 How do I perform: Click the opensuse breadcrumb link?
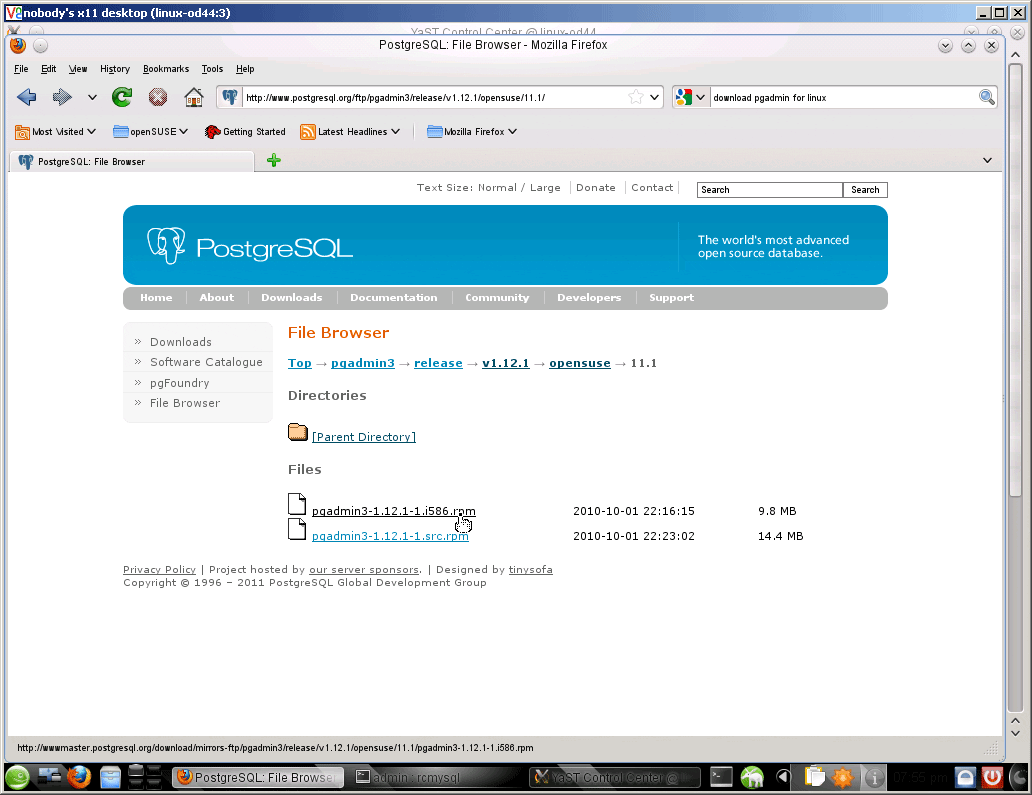(x=580, y=363)
